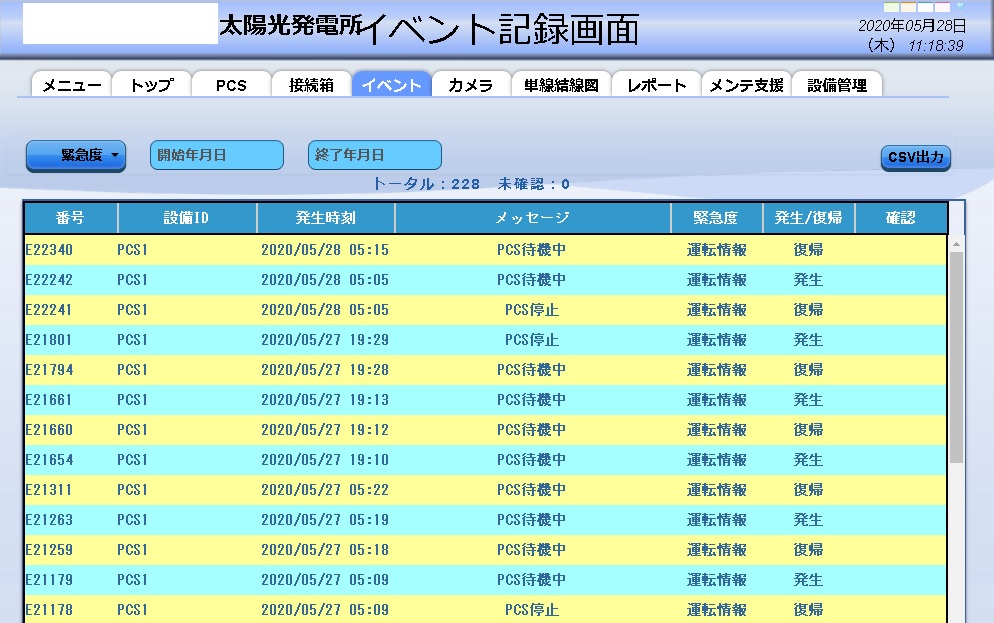Open the 接続箱 tab
This screenshot has height=623, width=994.
click(x=311, y=85)
